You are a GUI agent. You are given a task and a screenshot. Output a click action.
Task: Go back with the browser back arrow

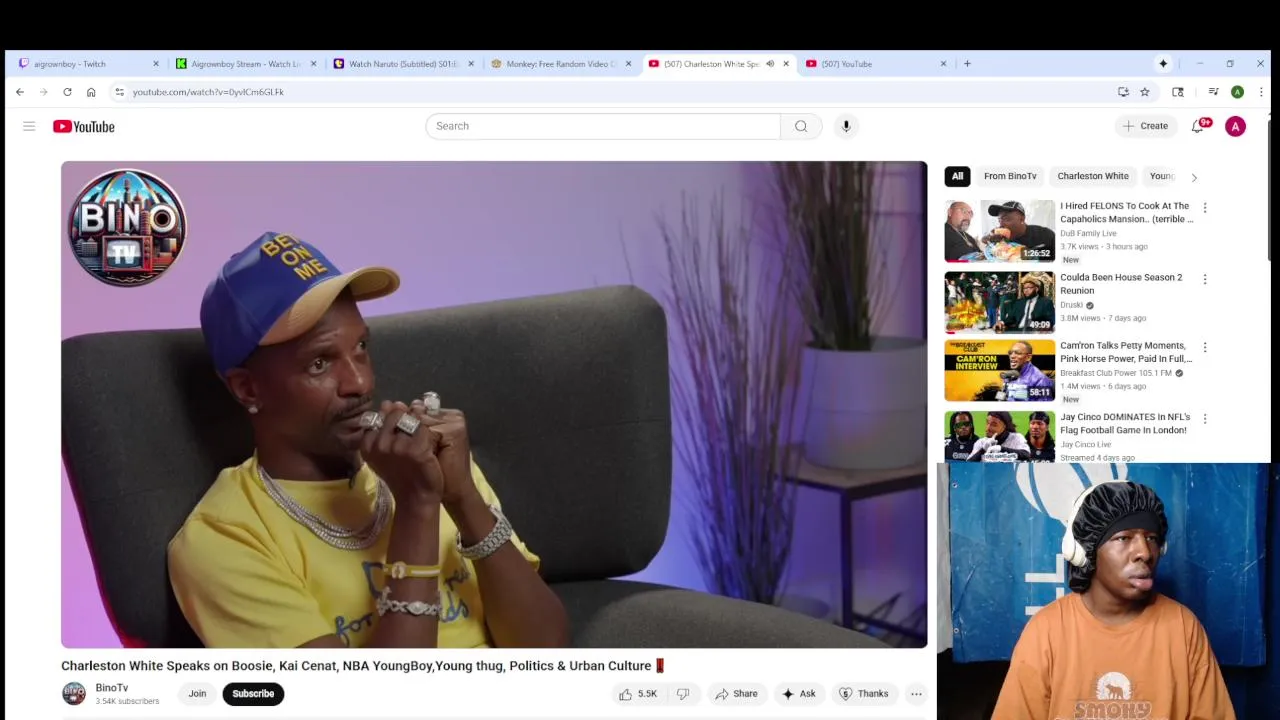click(x=20, y=92)
